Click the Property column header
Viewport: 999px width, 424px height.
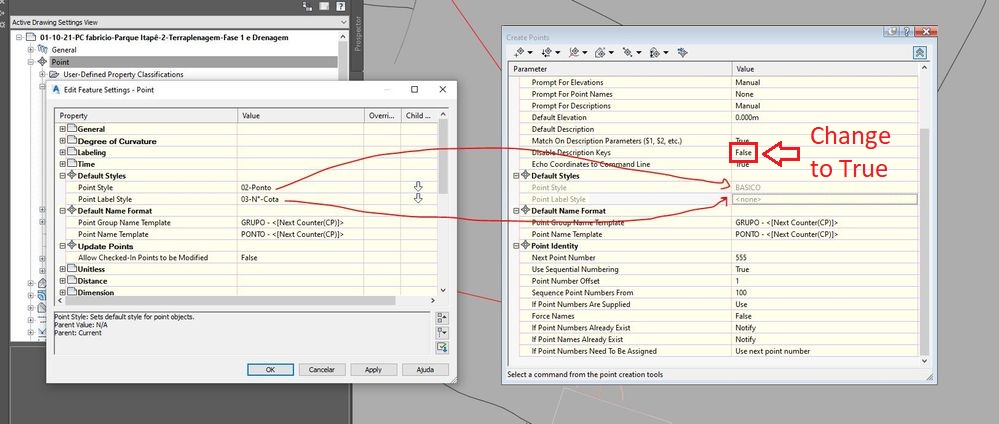147,116
